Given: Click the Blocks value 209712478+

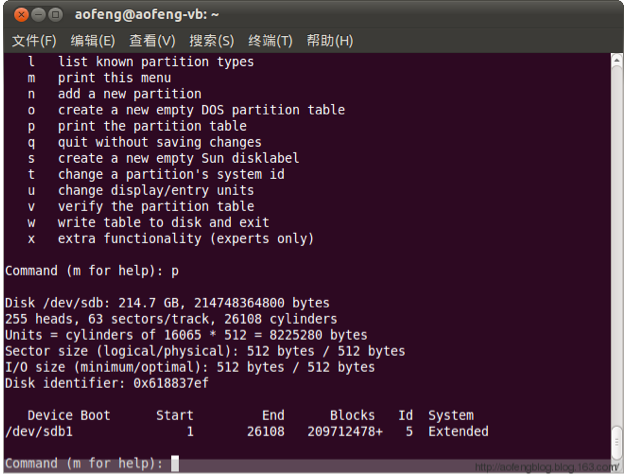Looking at the screenshot, I should coord(345,431).
